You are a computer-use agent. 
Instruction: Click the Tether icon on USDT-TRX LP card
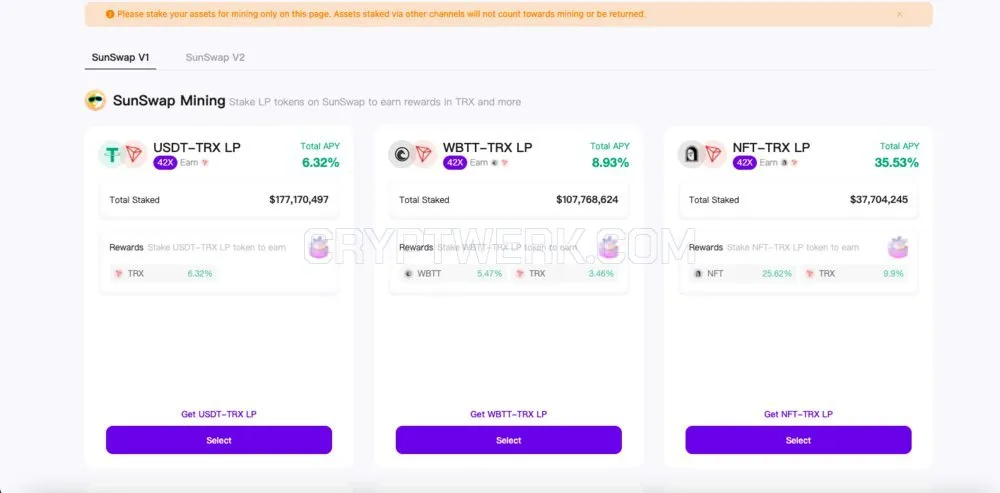coord(112,154)
